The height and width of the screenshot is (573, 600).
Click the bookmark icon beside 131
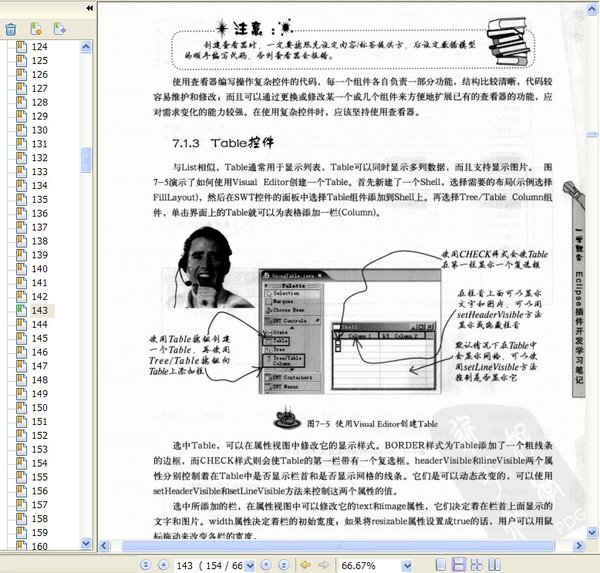point(21,144)
